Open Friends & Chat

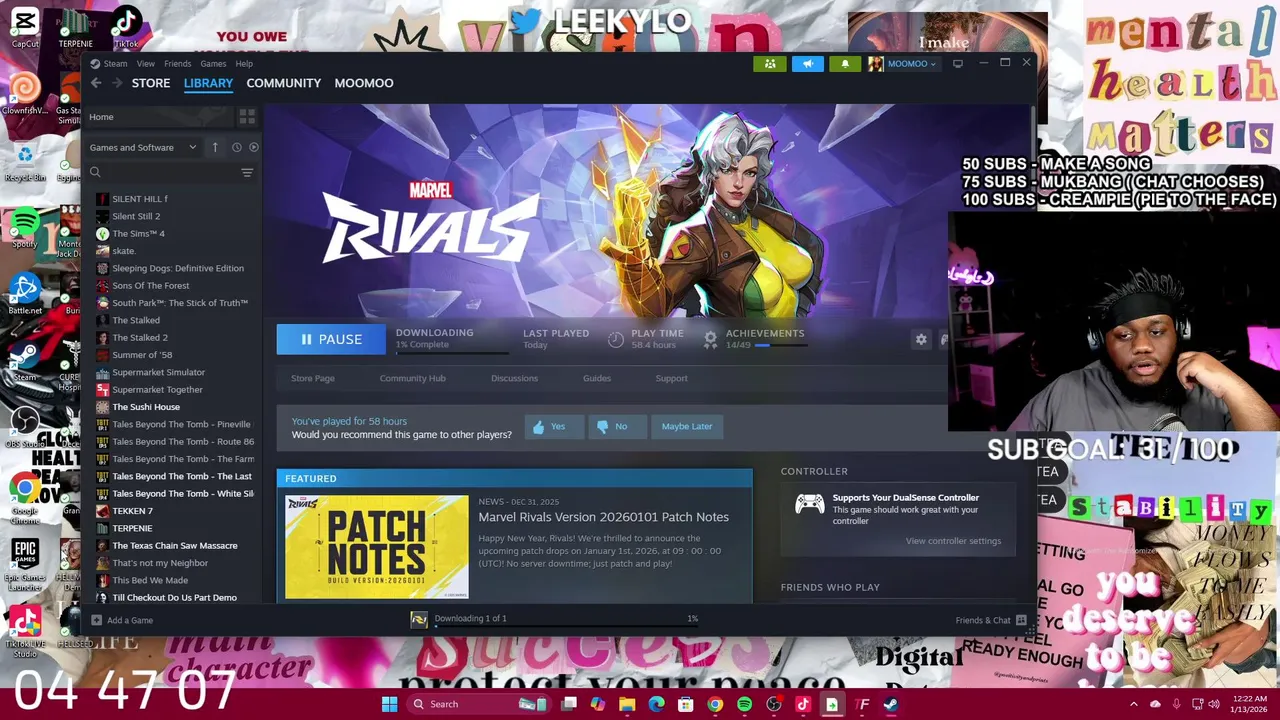coord(991,620)
